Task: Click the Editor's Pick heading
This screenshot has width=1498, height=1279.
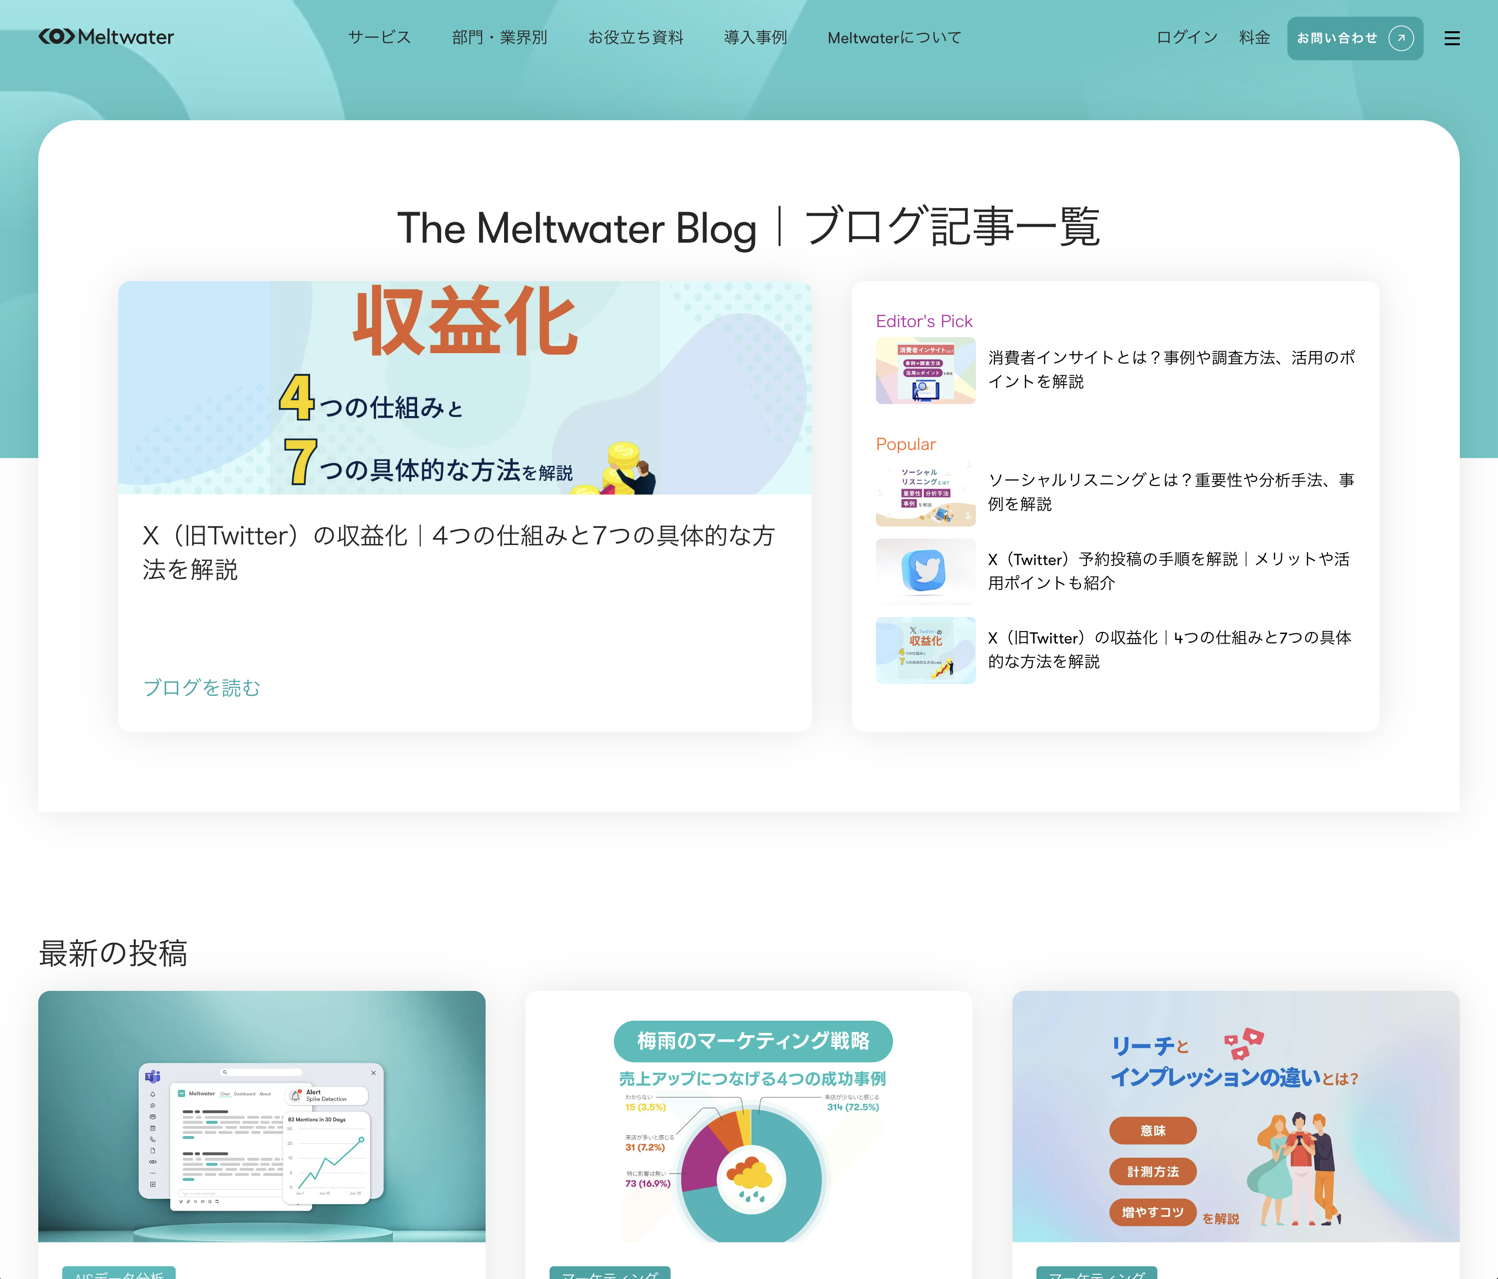Action: [924, 321]
